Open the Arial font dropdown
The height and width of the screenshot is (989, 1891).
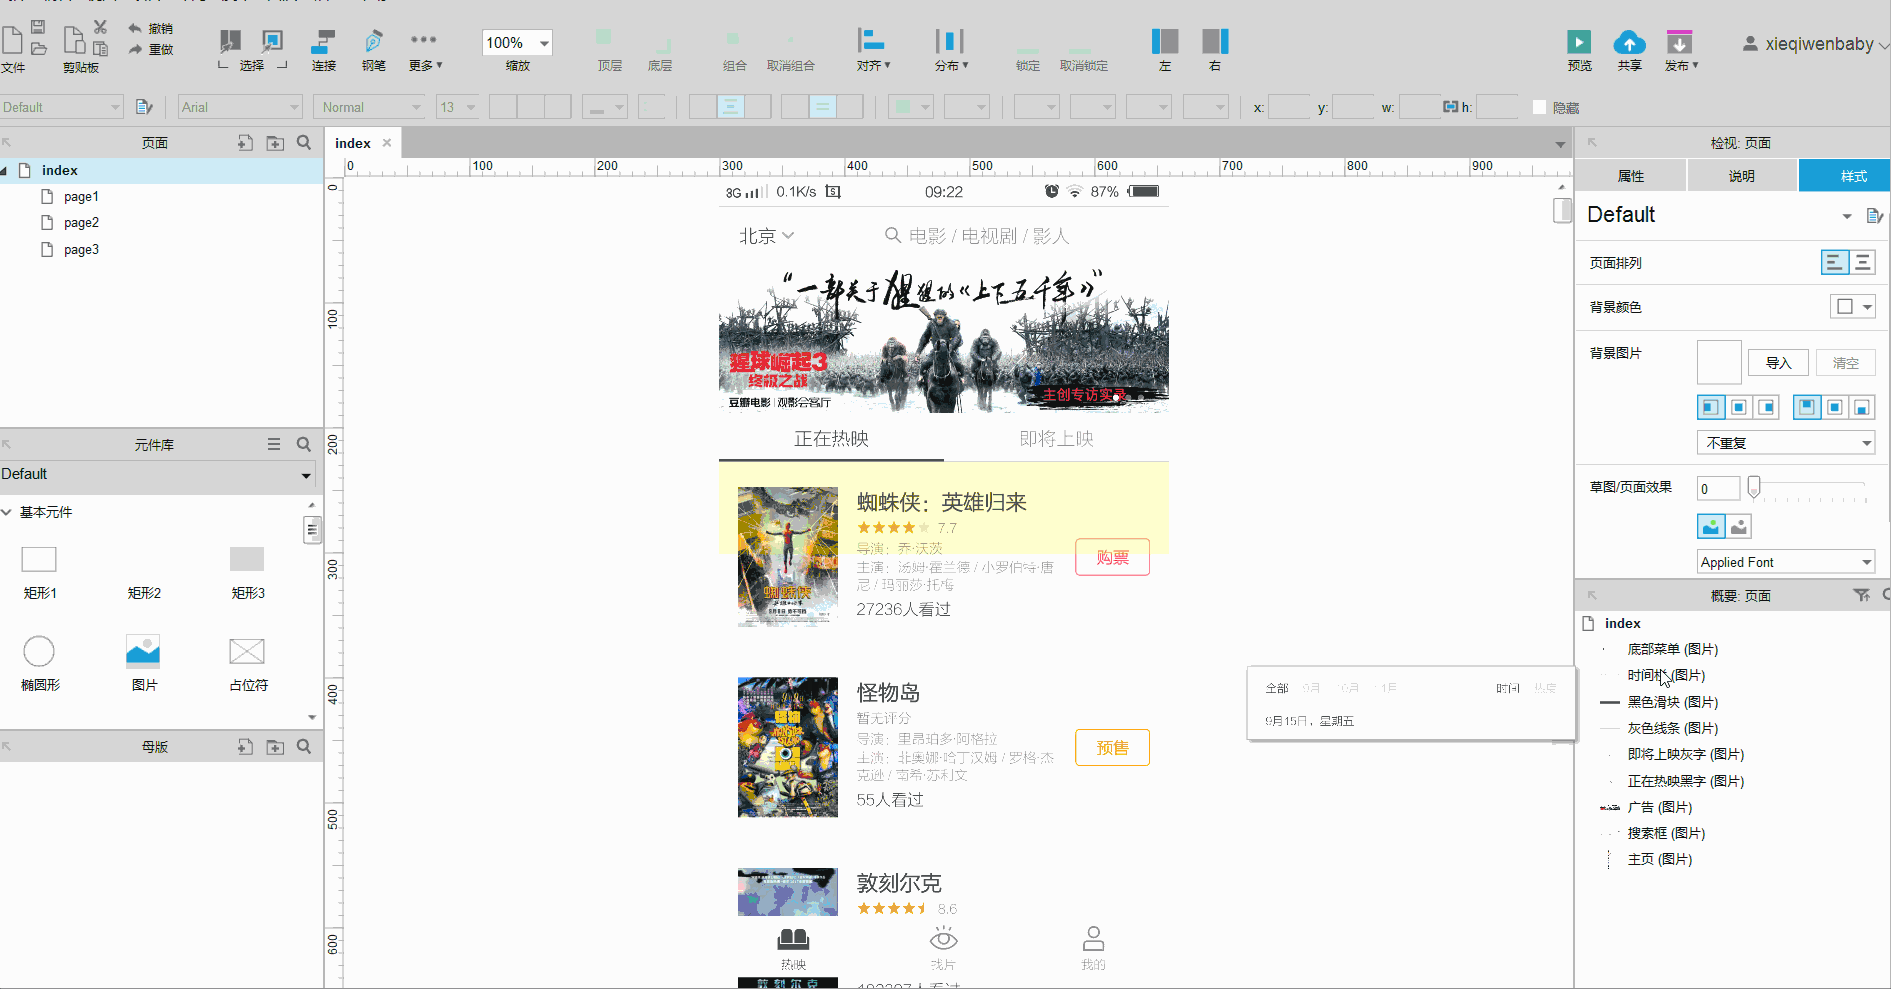tap(240, 107)
